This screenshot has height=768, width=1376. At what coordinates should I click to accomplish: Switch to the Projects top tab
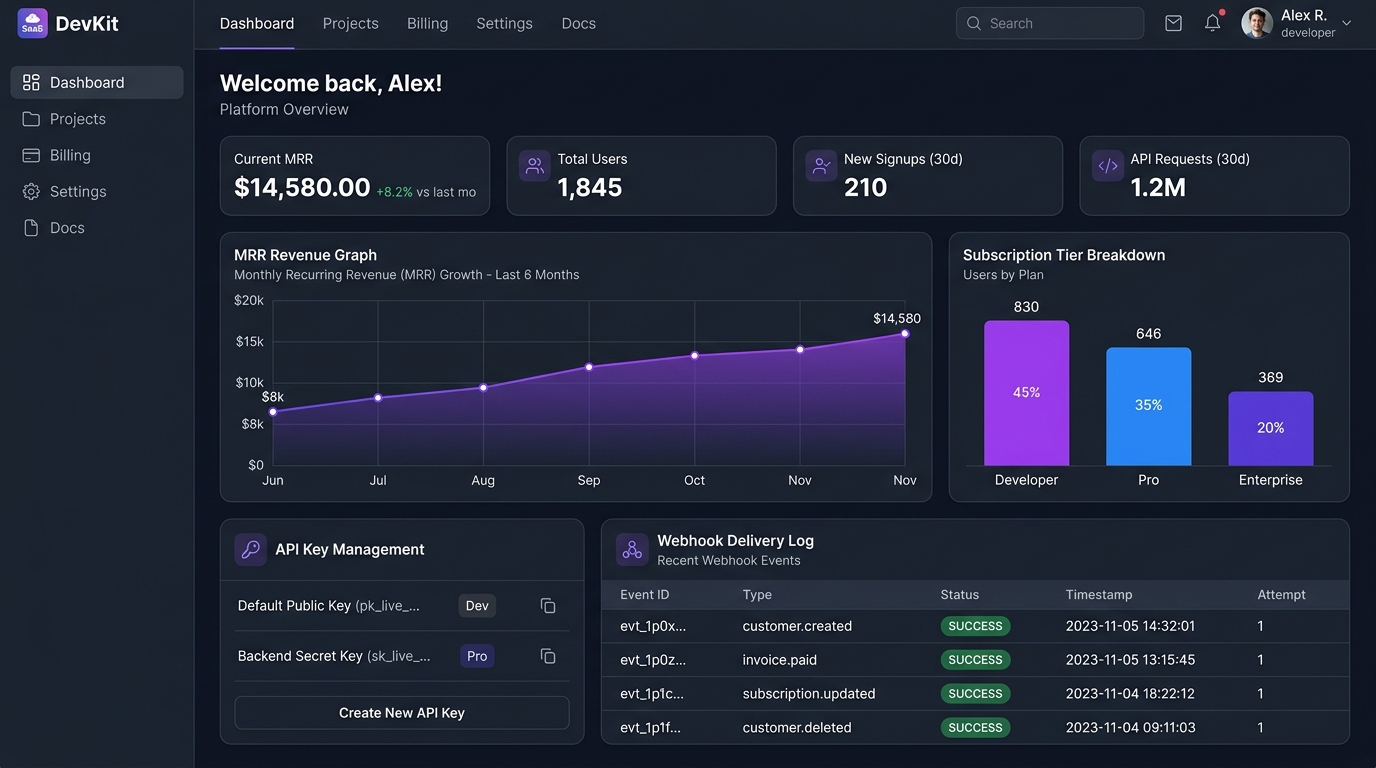coord(351,23)
